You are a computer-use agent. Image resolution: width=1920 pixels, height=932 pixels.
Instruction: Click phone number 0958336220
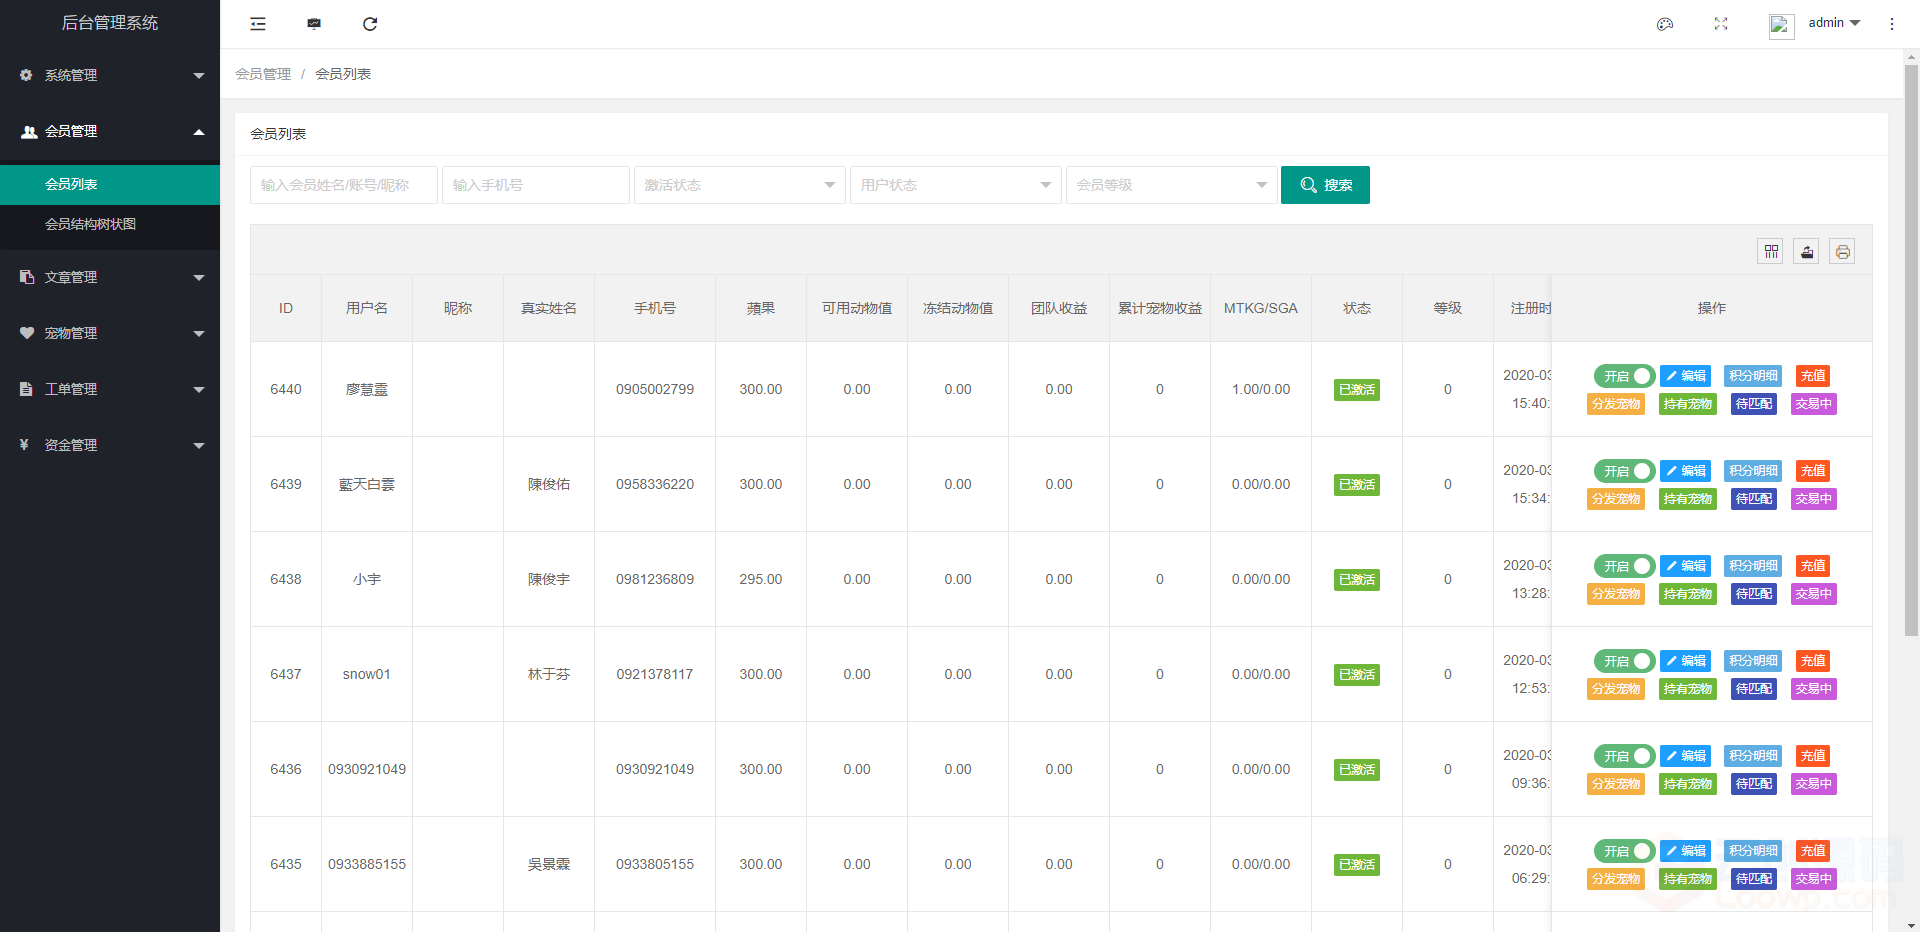point(655,484)
